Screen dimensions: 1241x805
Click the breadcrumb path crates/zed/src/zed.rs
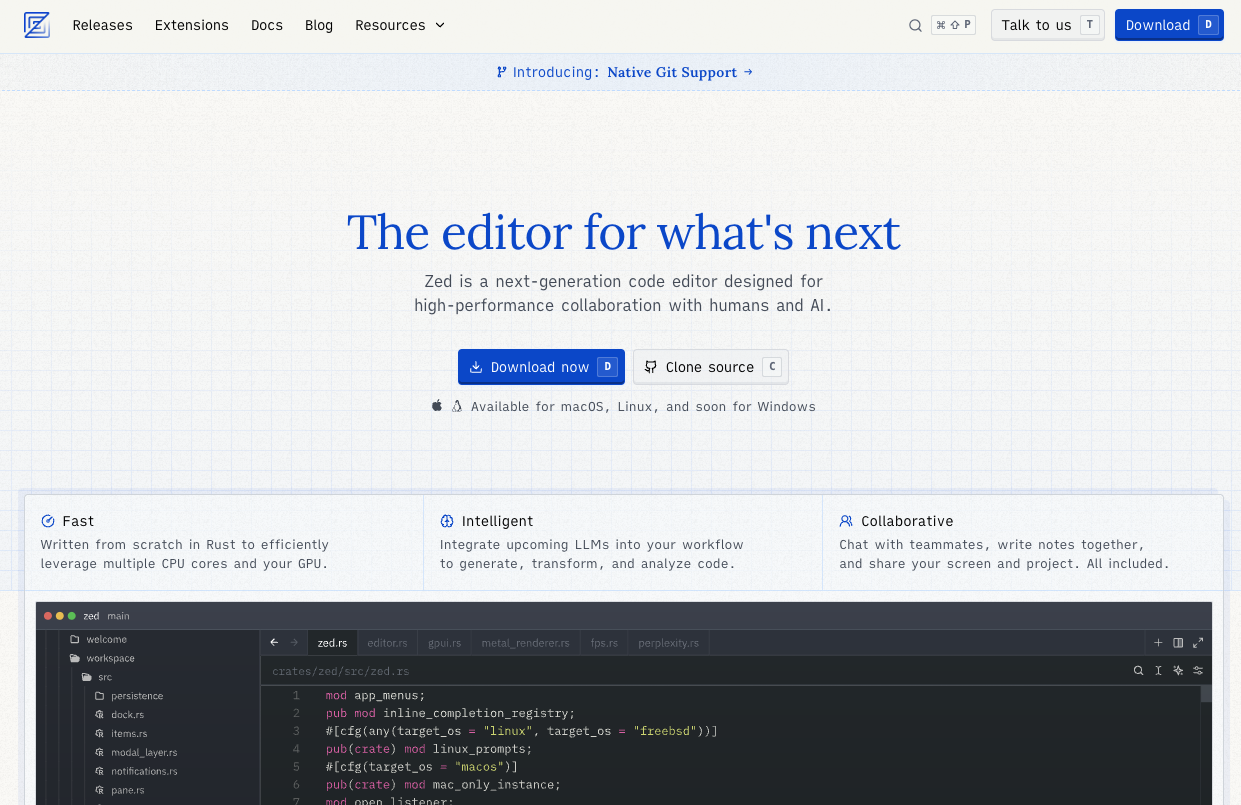(341, 671)
